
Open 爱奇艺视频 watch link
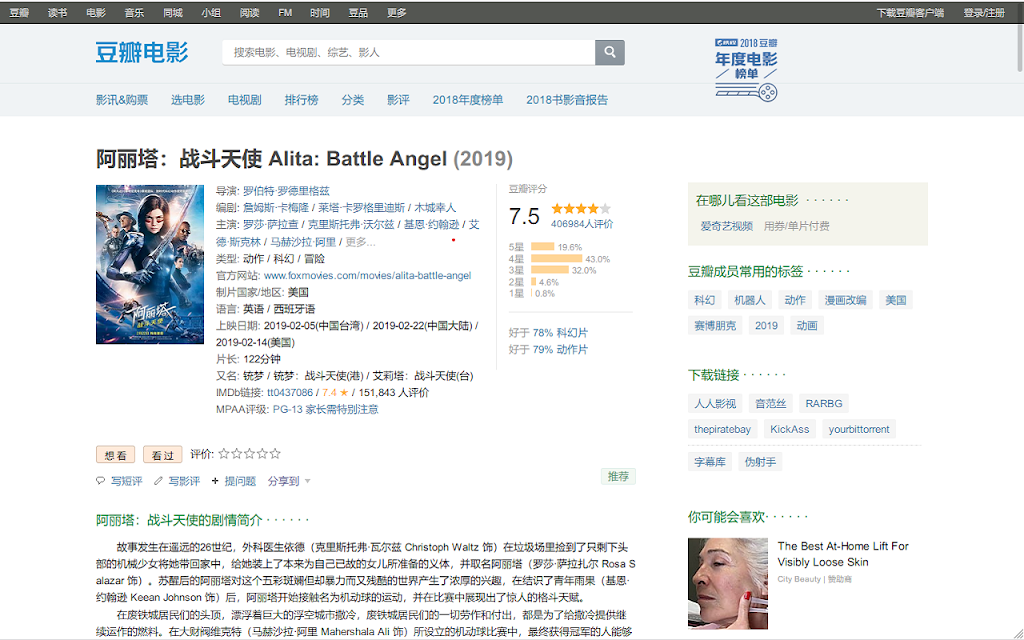727,226
